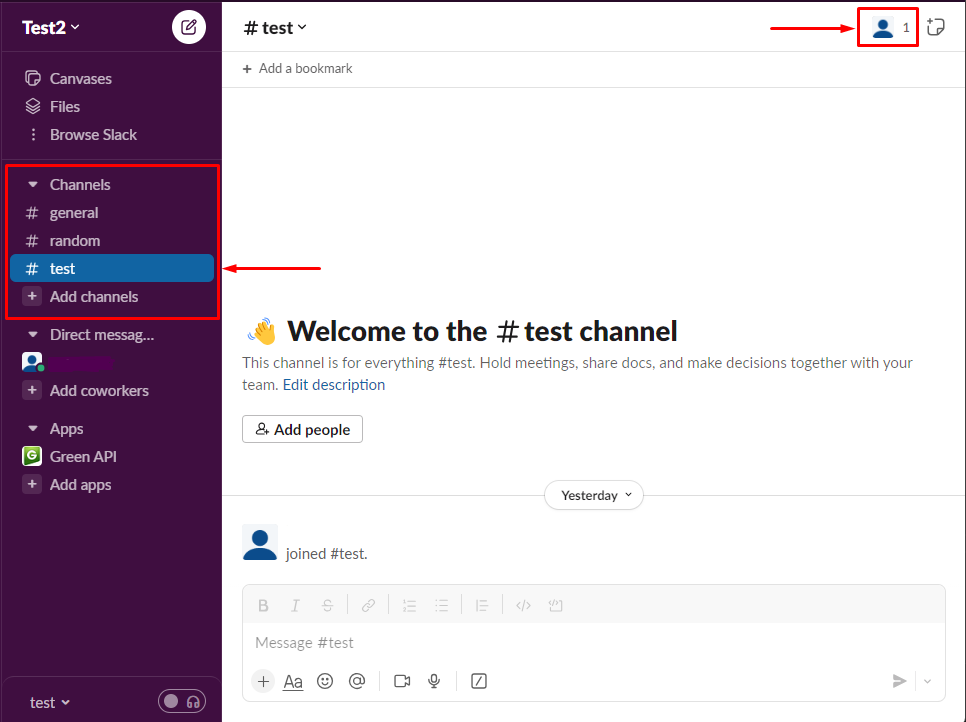Click the emoji picker icon
The width and height of the screenshot is (966, 722).
pos(325,681)
